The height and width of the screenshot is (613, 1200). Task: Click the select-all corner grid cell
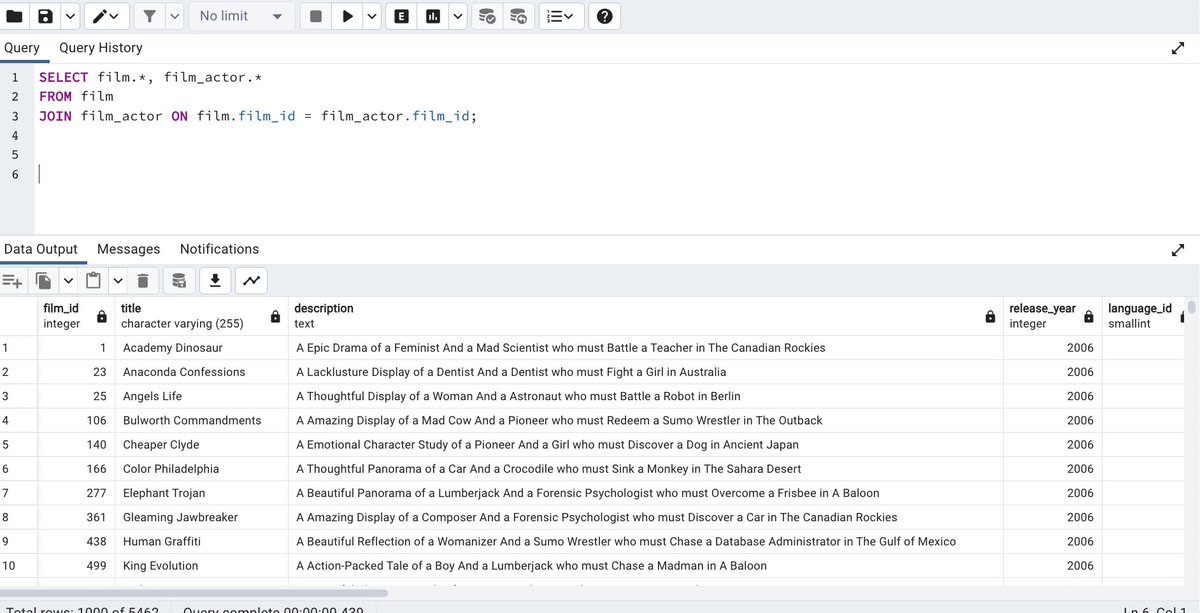click(x=19, y=316)
